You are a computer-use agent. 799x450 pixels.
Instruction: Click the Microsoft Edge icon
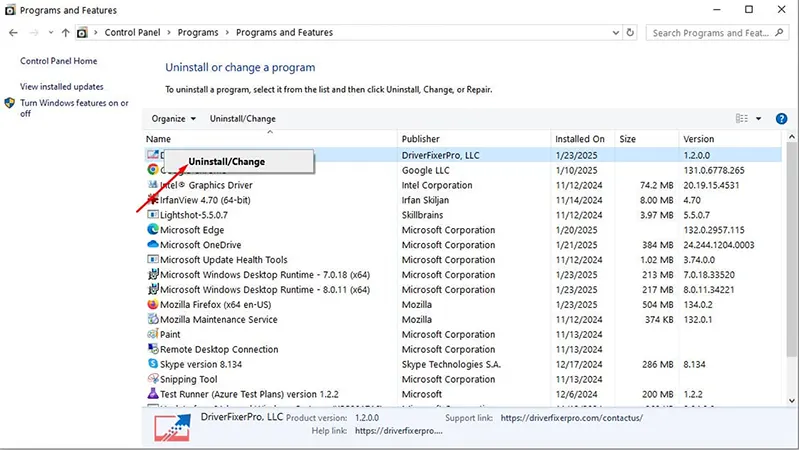(152, 229)
